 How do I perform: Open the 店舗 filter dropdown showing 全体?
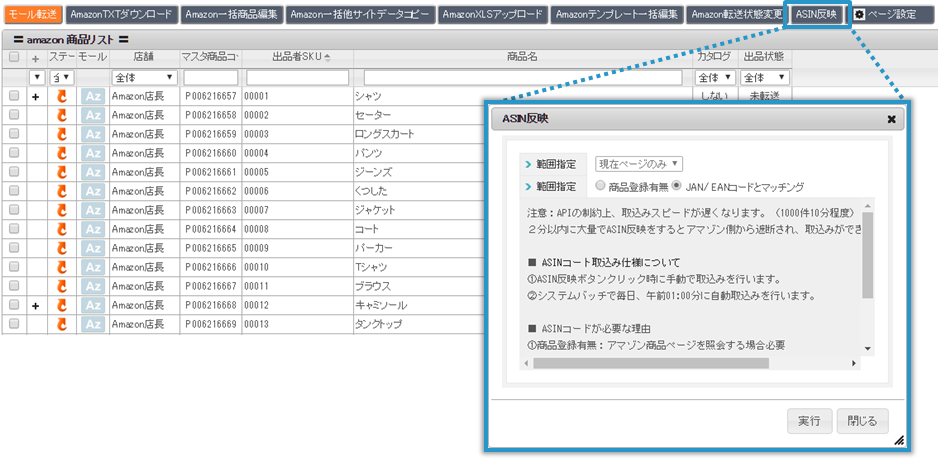[144, 78]
